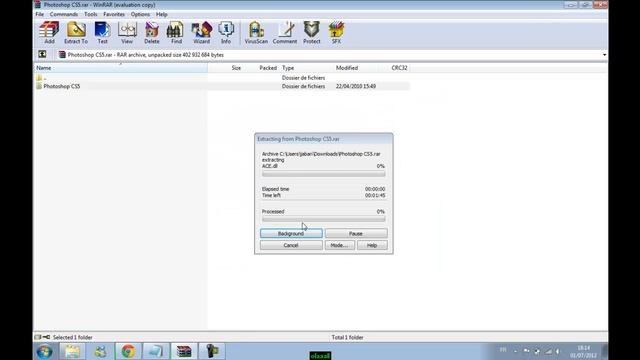The image size is (640, 360).
Task: Click the taskbar clock
Action: 584,351
